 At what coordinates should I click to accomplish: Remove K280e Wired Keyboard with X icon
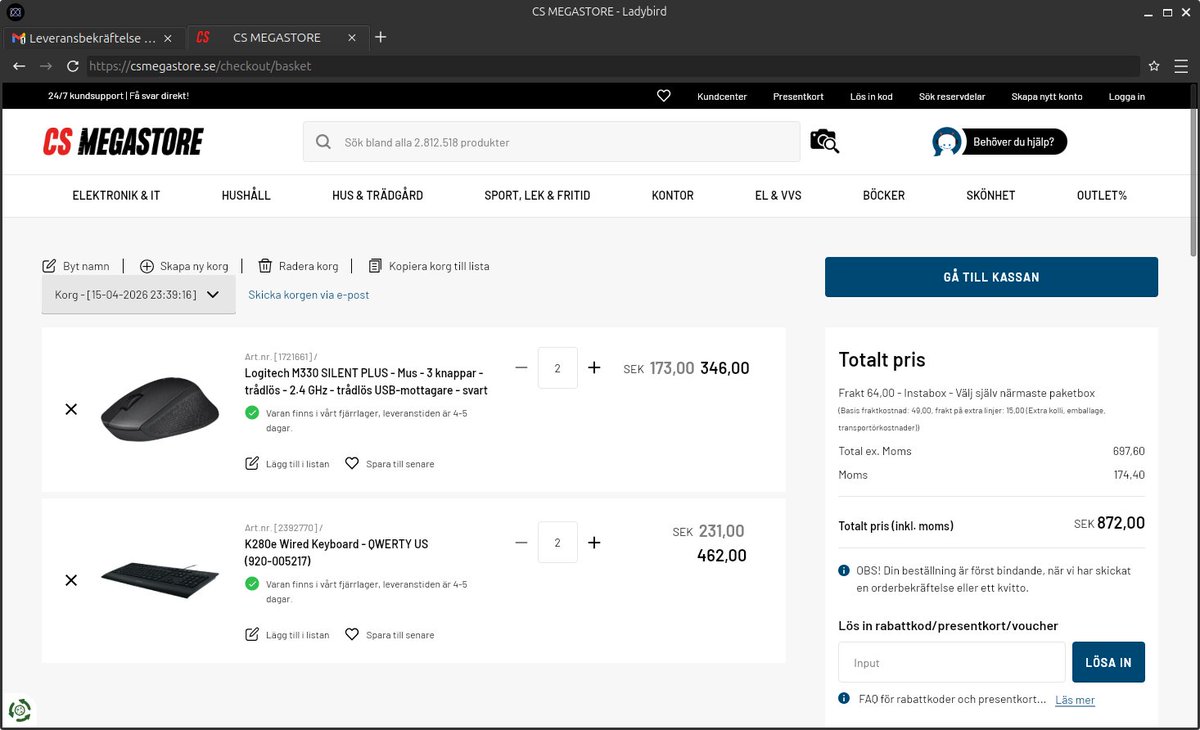click(x=71, y=580)
